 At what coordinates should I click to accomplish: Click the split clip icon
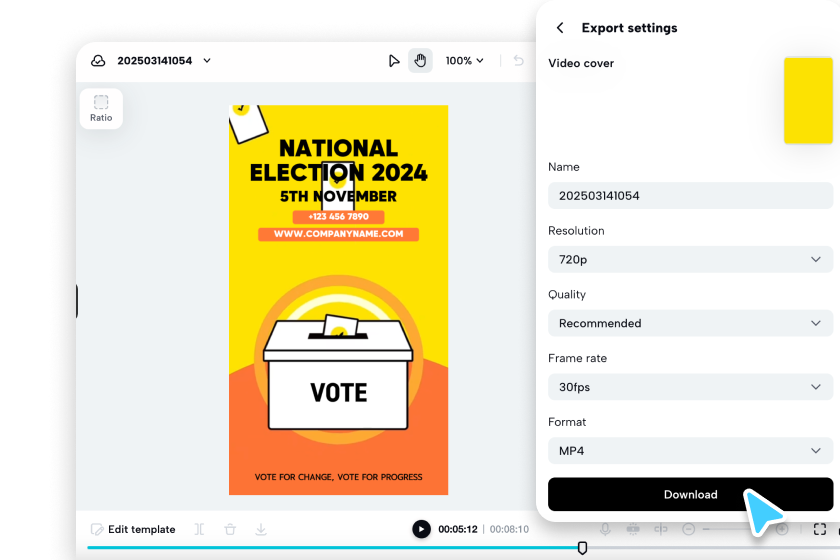[200, 529]
